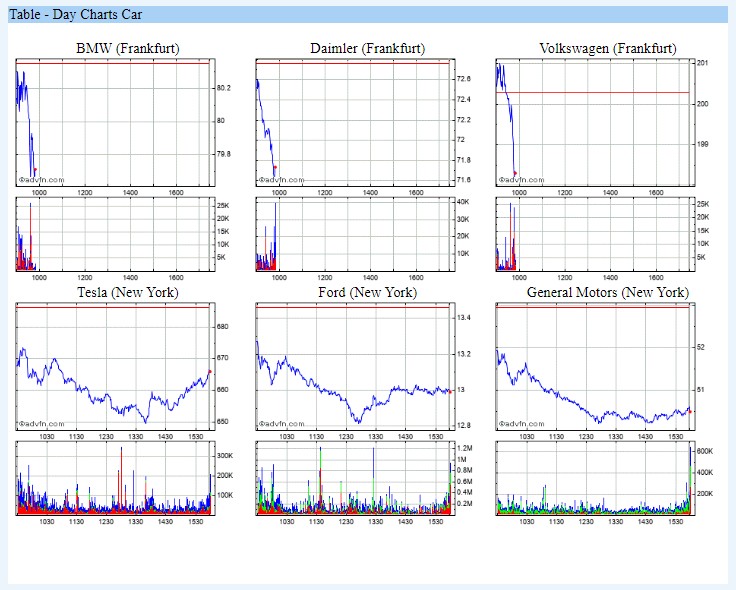Click the 40K volume label on Daimler chart

click(463, 202)
